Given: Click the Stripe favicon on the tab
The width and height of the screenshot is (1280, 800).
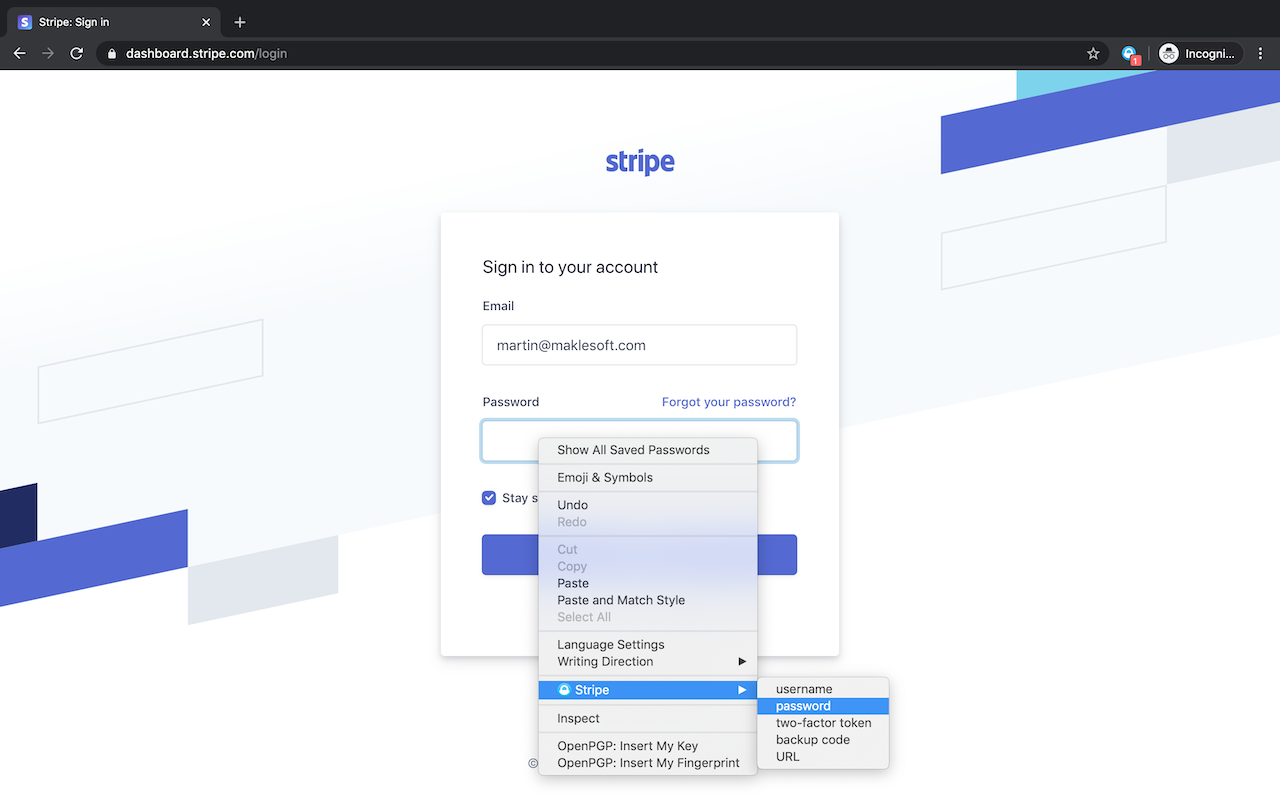Looking at the screenshot, I should [x=25, y=22].
